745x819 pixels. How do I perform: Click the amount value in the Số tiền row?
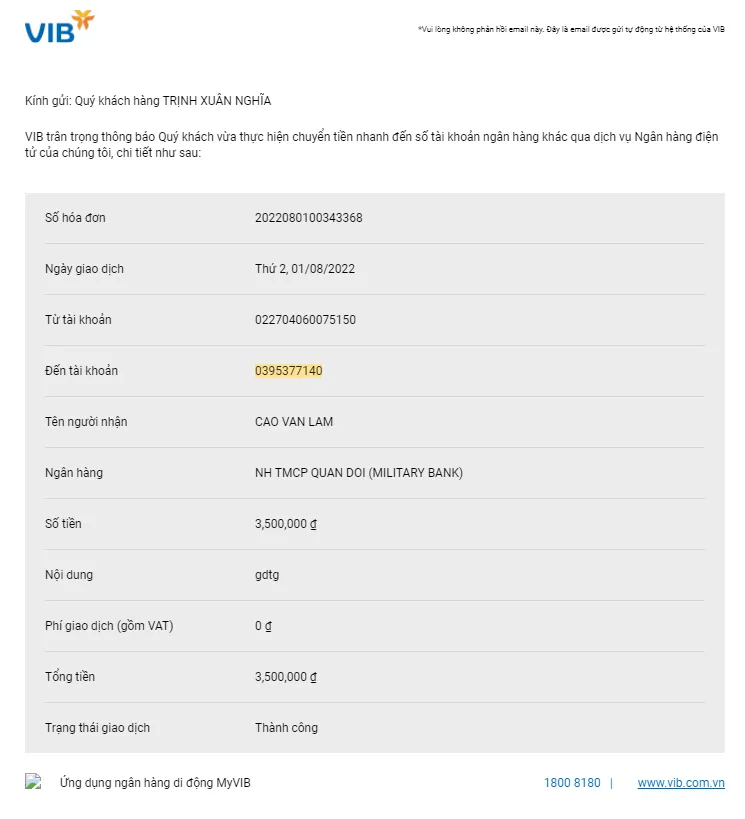click(285, 524)
